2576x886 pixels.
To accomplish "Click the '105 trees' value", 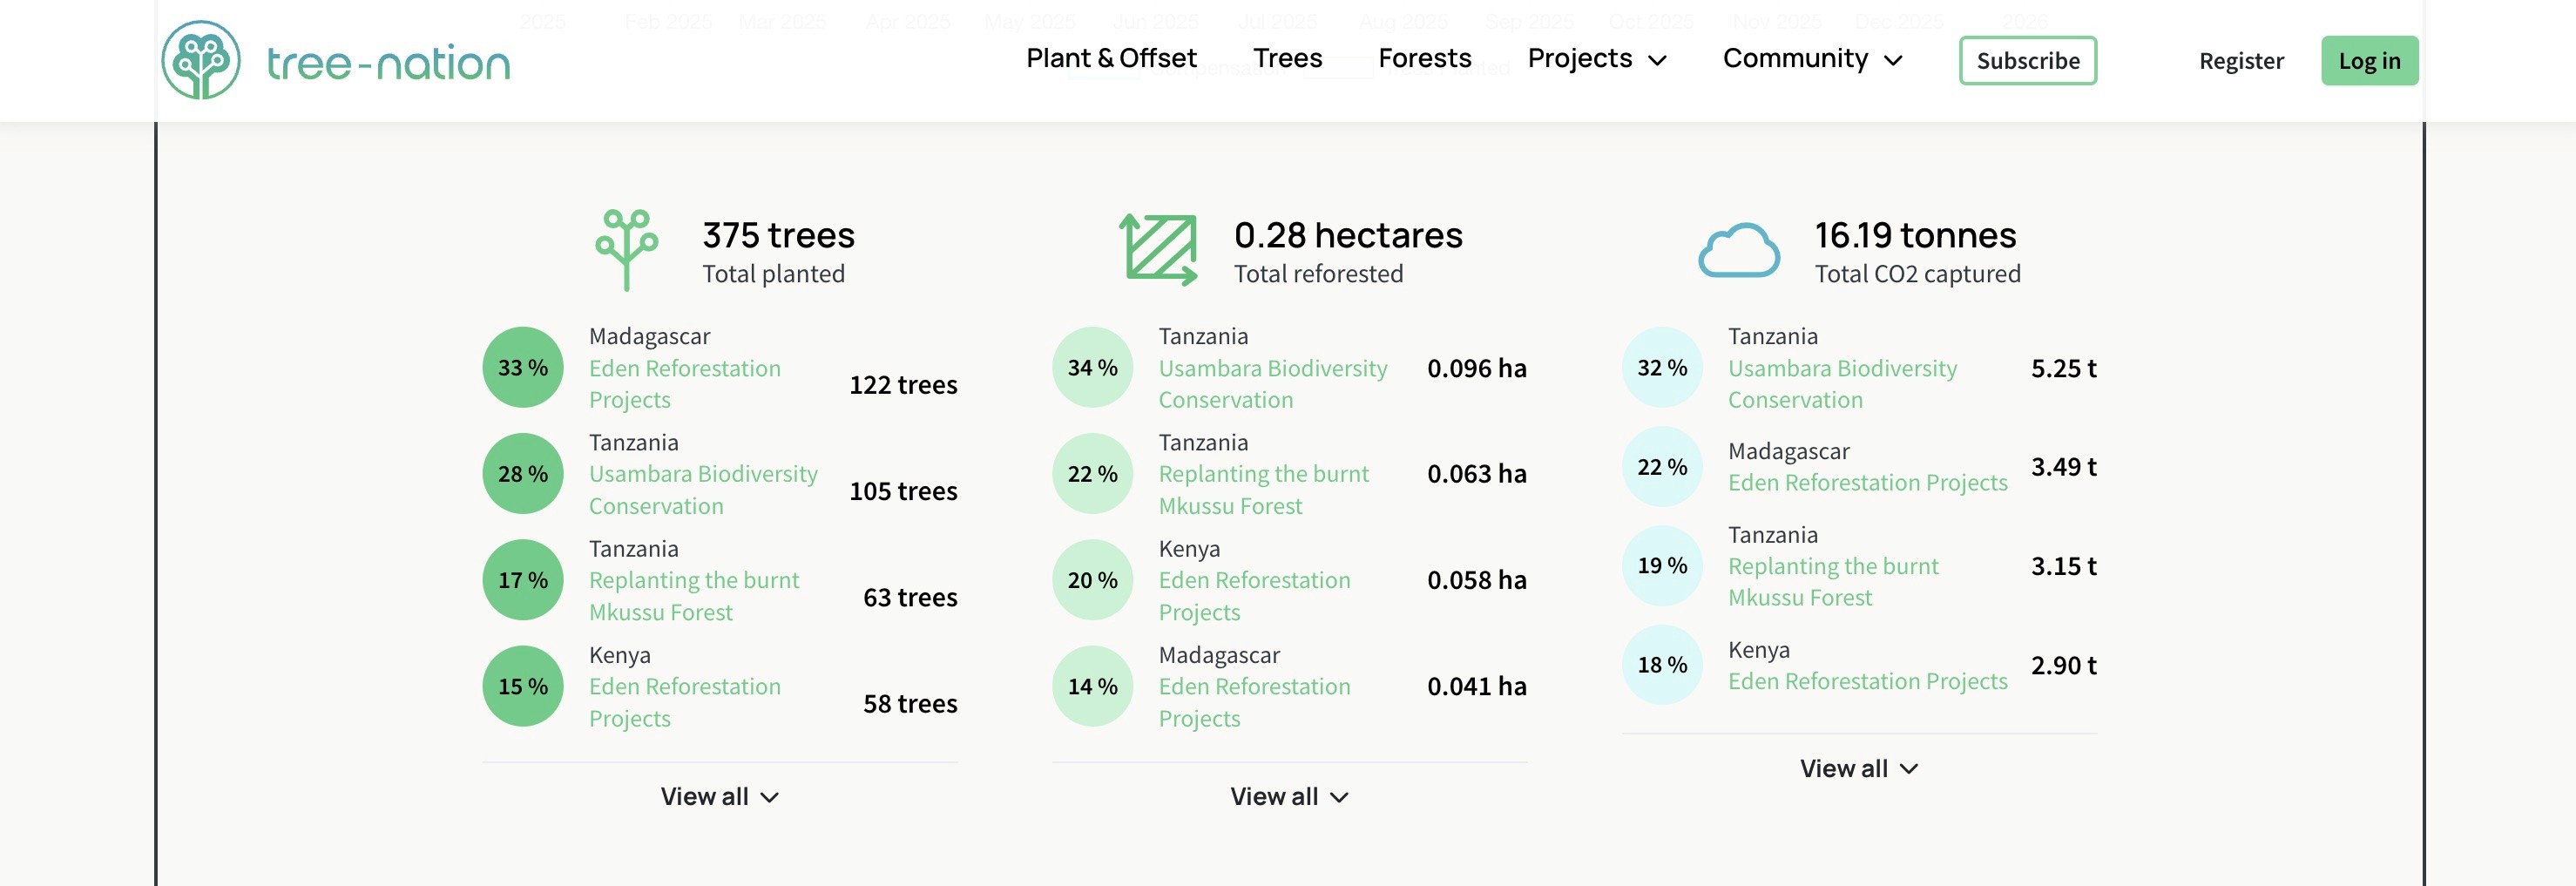I will coord(903,491).
